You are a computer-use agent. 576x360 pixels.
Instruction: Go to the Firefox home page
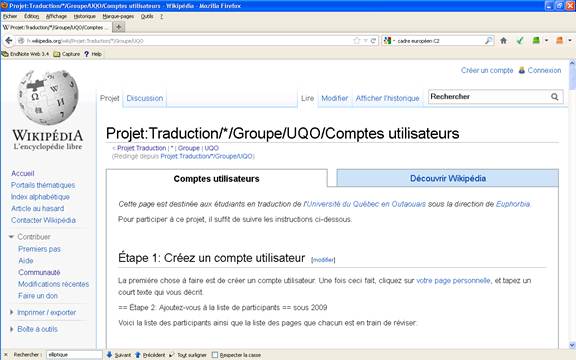[x=504, y=41]
